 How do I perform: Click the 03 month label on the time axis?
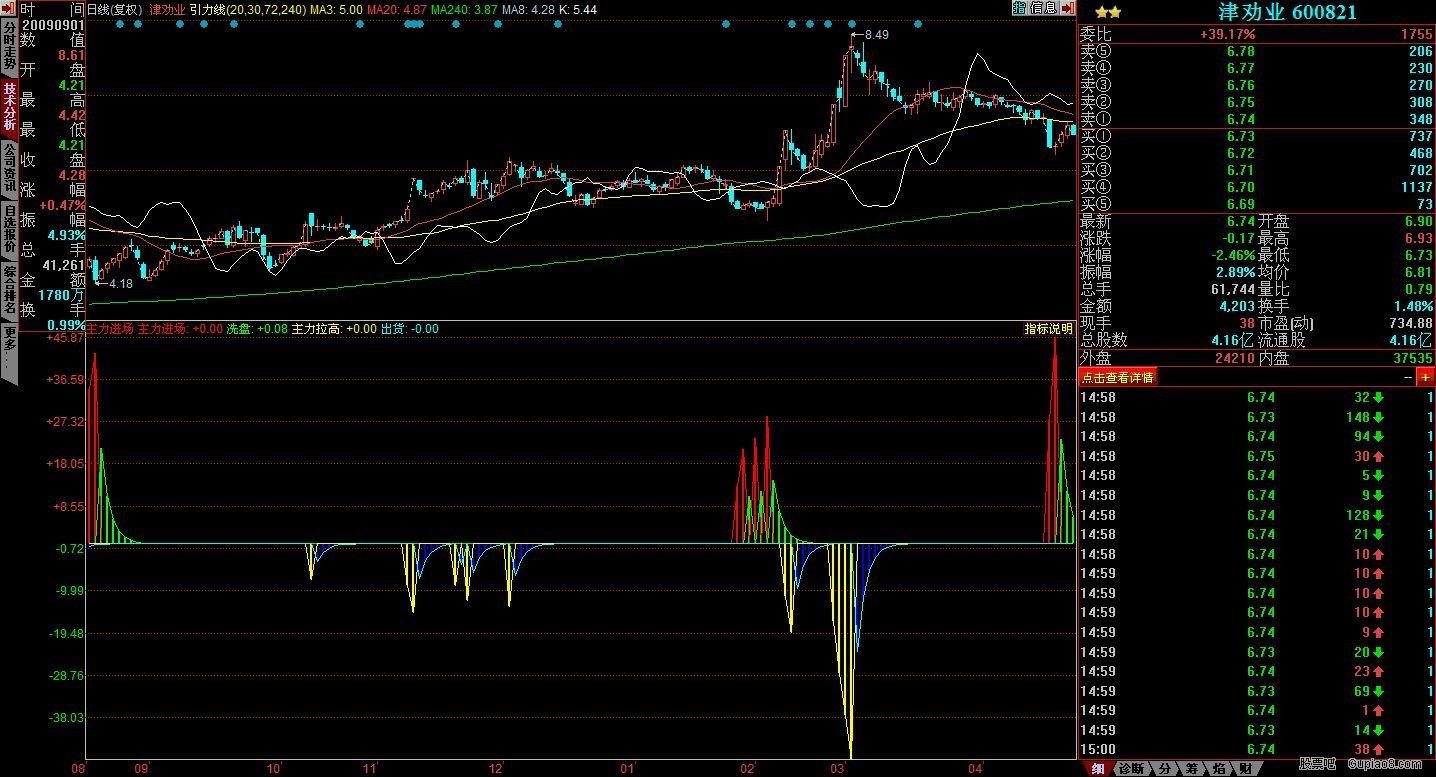837,768
